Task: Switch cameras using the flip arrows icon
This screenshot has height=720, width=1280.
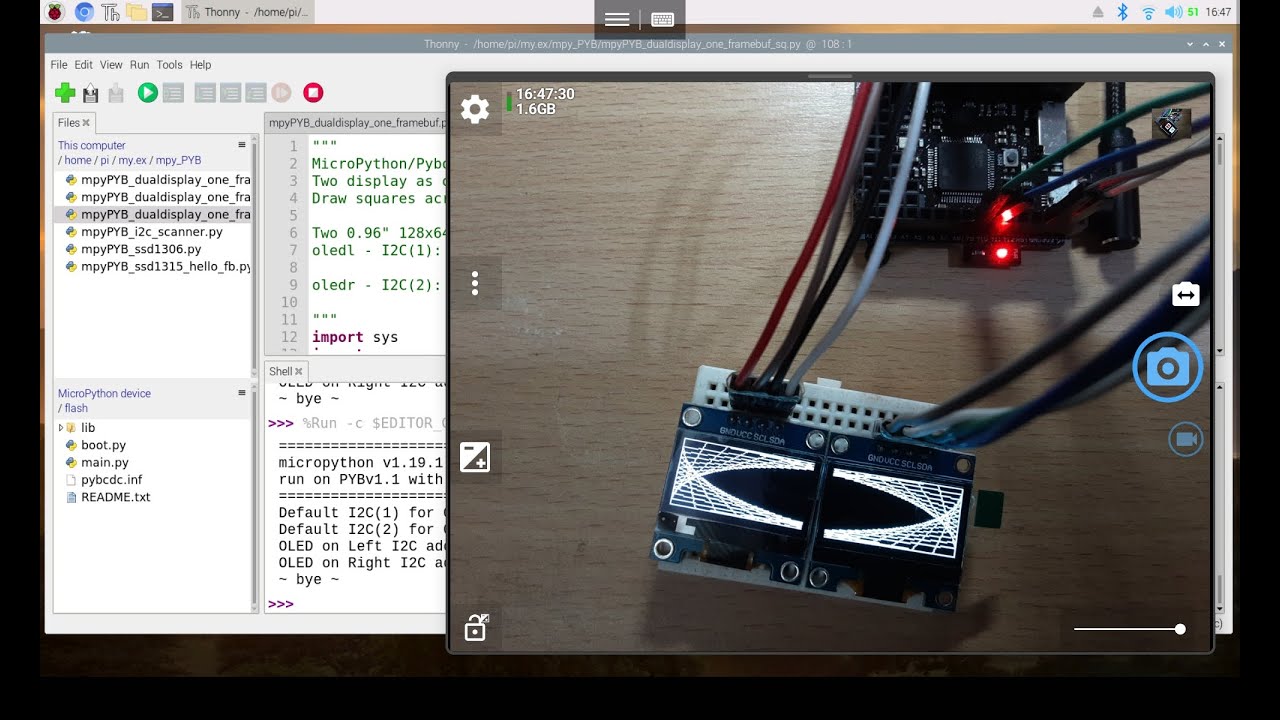Action: point(1185,294)
